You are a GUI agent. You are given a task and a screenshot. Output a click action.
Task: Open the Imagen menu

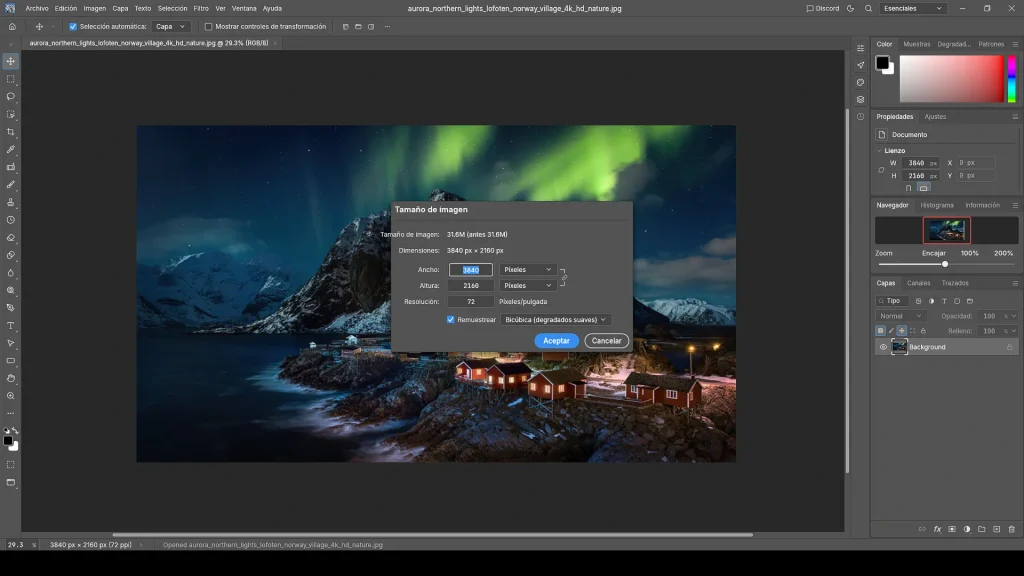[x=95, y=8]
